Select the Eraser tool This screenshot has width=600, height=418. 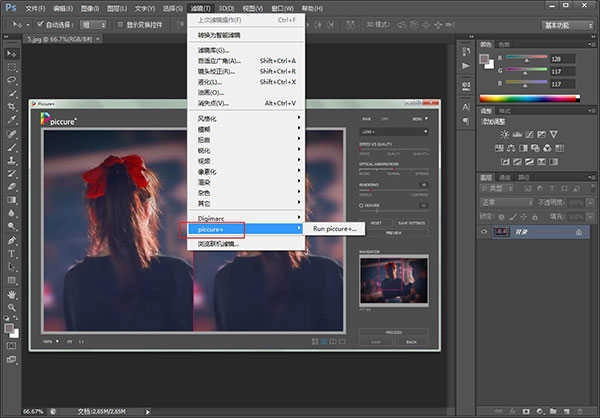tap(12, 186)
